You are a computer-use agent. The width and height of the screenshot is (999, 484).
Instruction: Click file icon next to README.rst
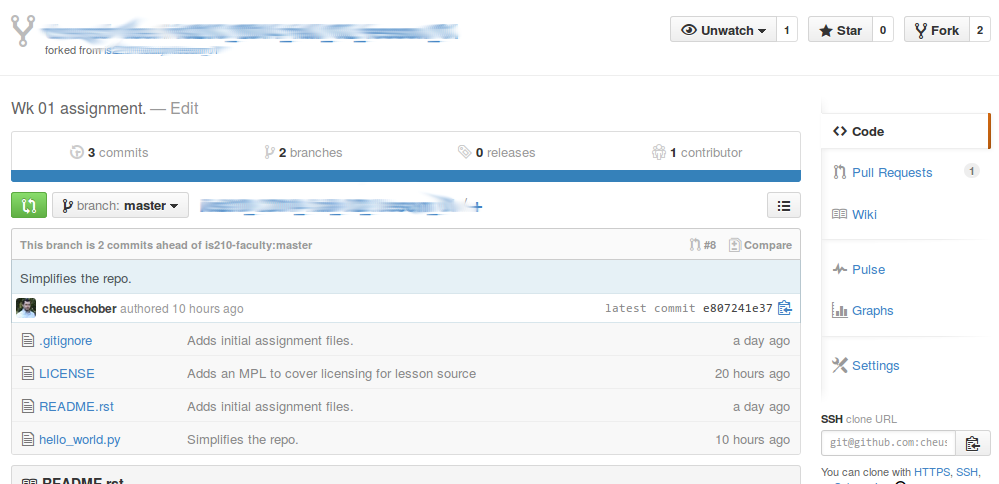[27, 406]
